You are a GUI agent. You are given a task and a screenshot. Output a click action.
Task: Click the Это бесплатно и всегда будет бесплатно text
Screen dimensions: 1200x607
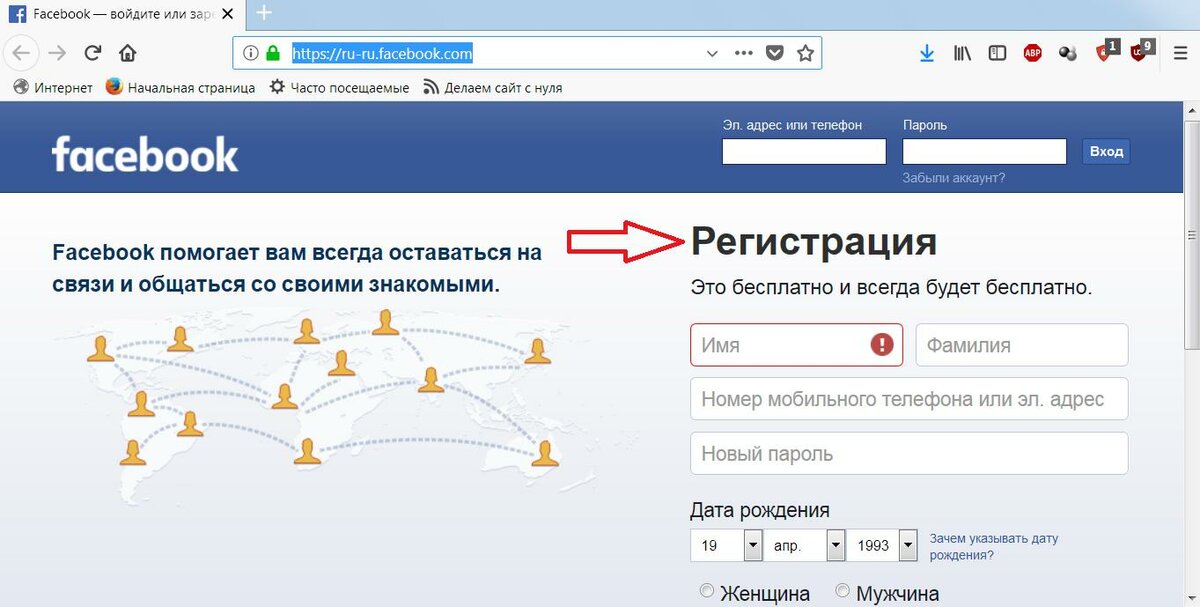tap(891, 288)
